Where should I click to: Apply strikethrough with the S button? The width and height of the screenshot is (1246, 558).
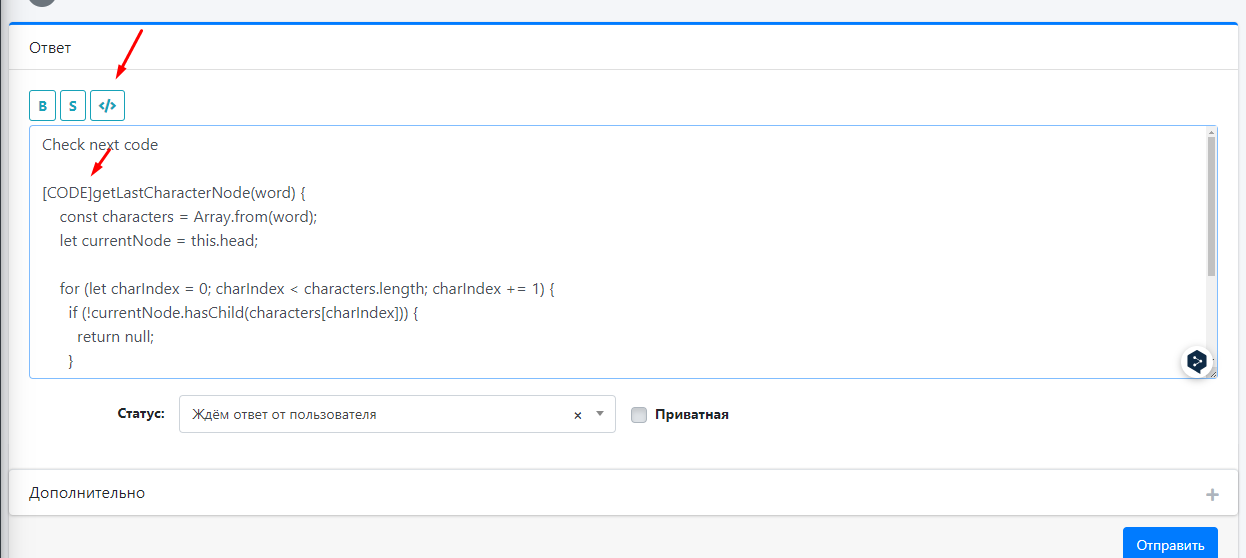pyautogui.click(x=72, y=105)
